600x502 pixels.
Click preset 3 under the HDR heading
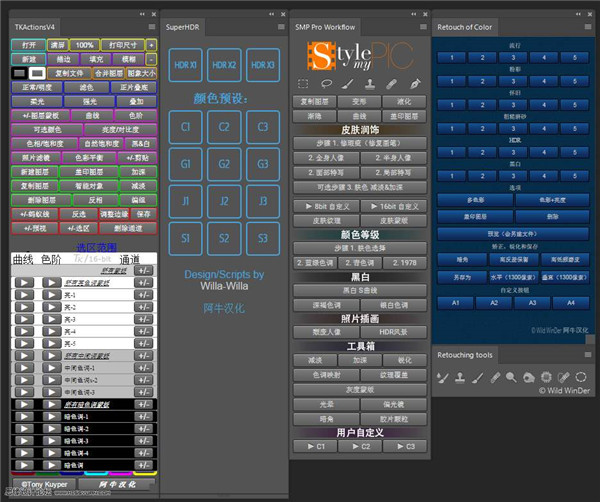[x=513, y=152]
